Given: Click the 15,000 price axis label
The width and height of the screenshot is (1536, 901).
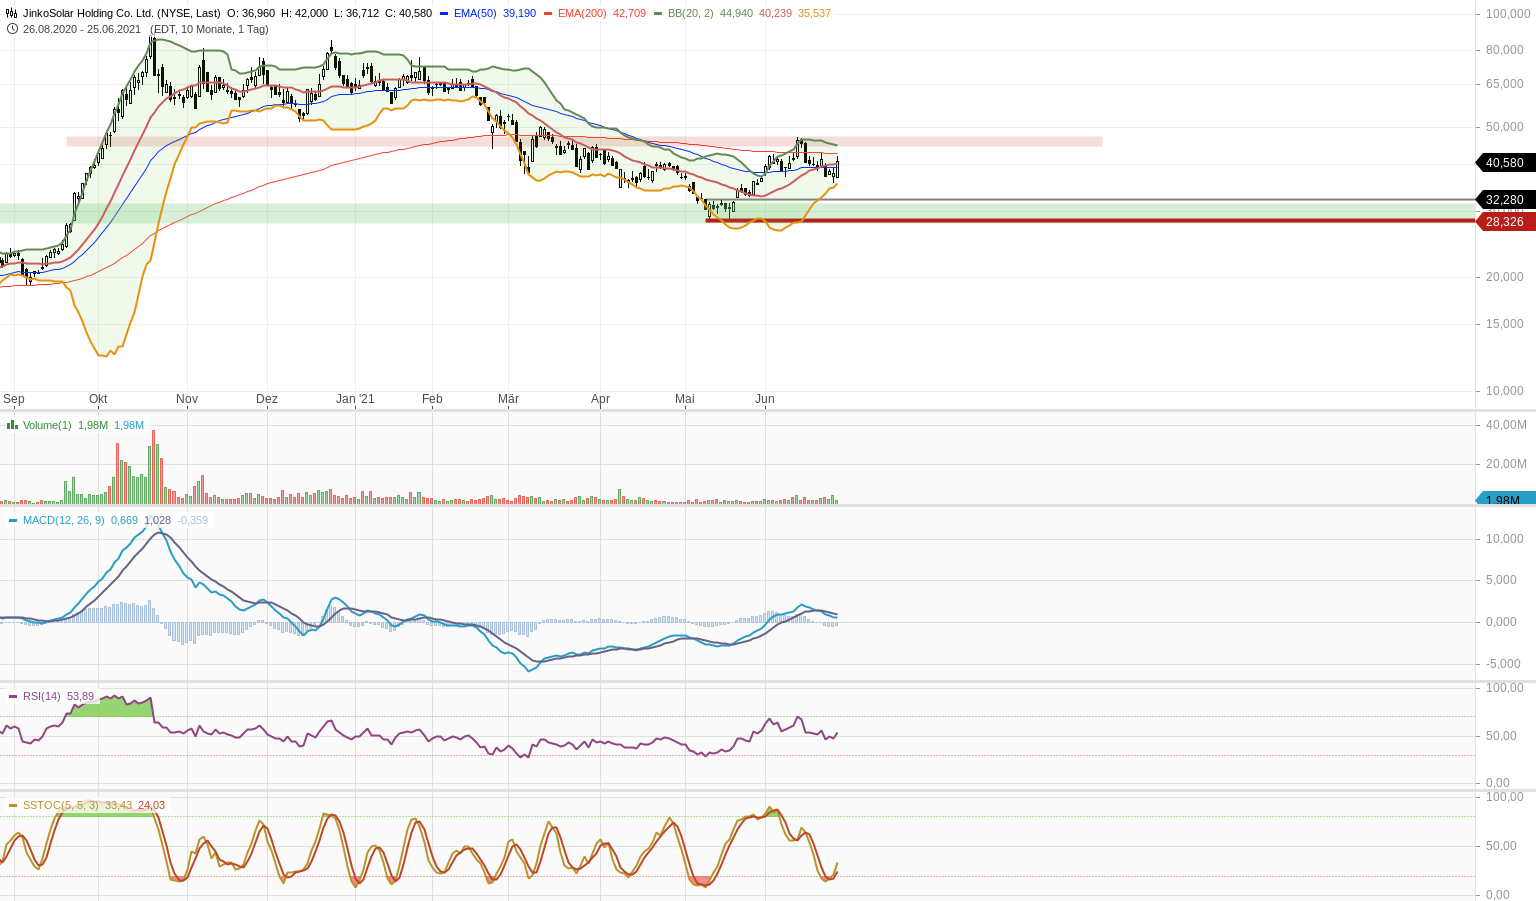Looking at the screenshot, I should [x=1505, y=324].
